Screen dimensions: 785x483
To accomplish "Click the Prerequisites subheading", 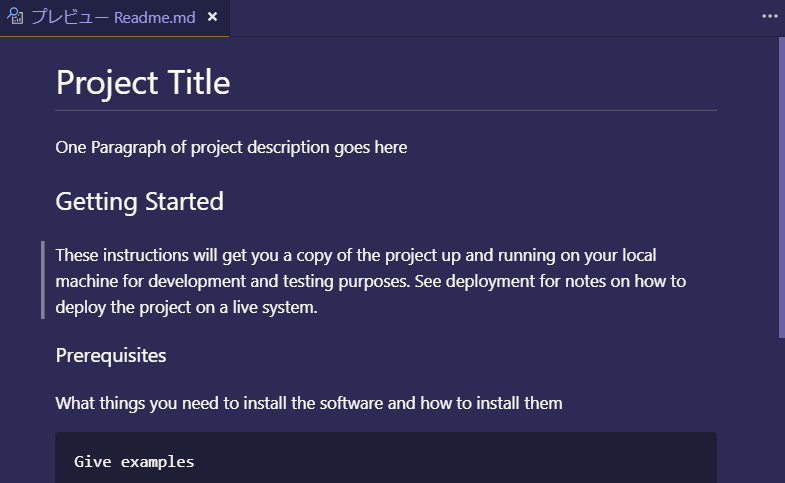I will [111, 355].
